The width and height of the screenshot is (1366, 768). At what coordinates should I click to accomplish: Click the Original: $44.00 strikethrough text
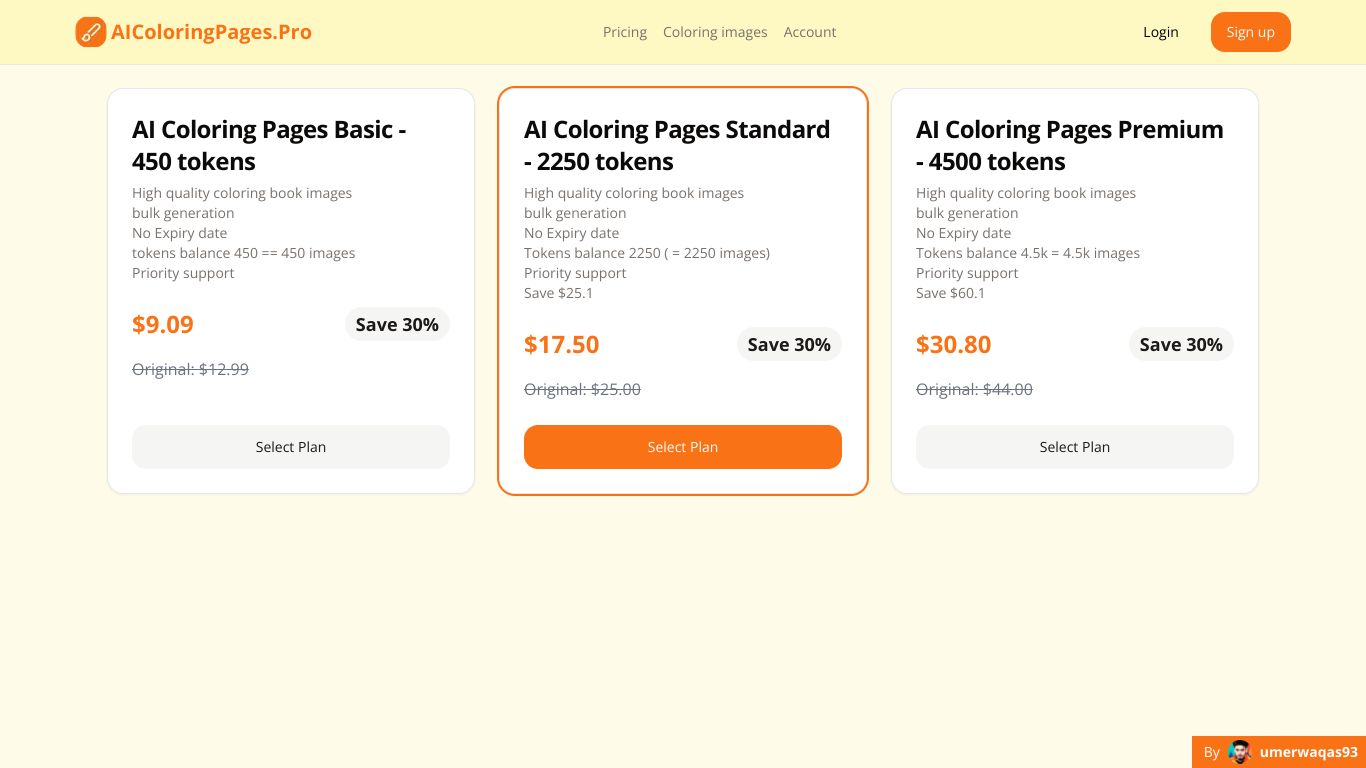click(974, 389)
